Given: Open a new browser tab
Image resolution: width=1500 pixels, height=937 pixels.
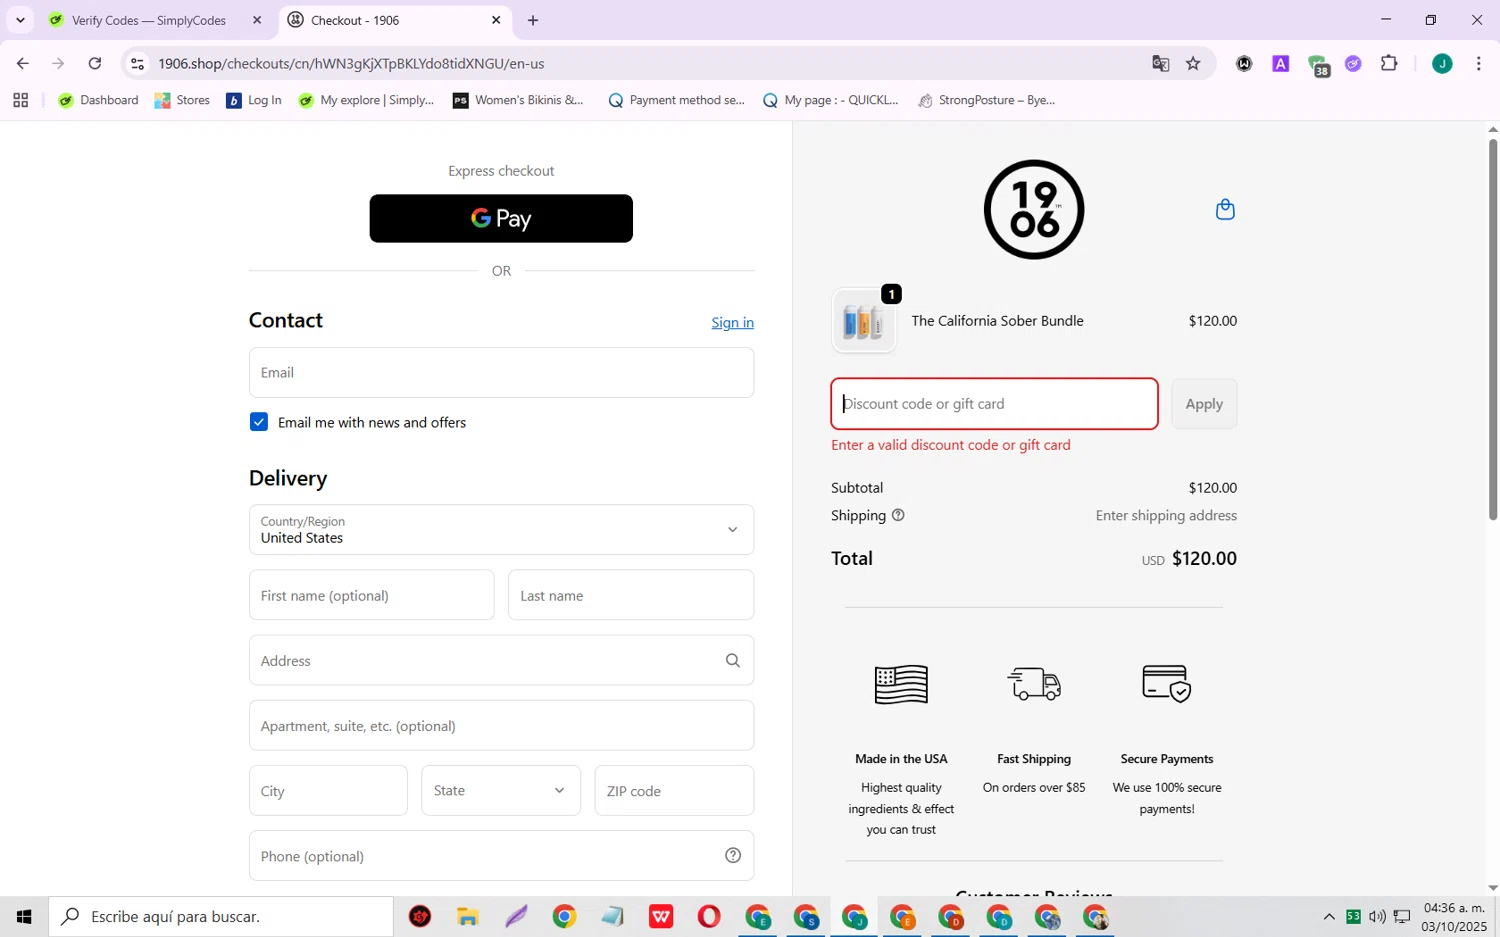Looking at the screenshot, I should click(533, 20).
